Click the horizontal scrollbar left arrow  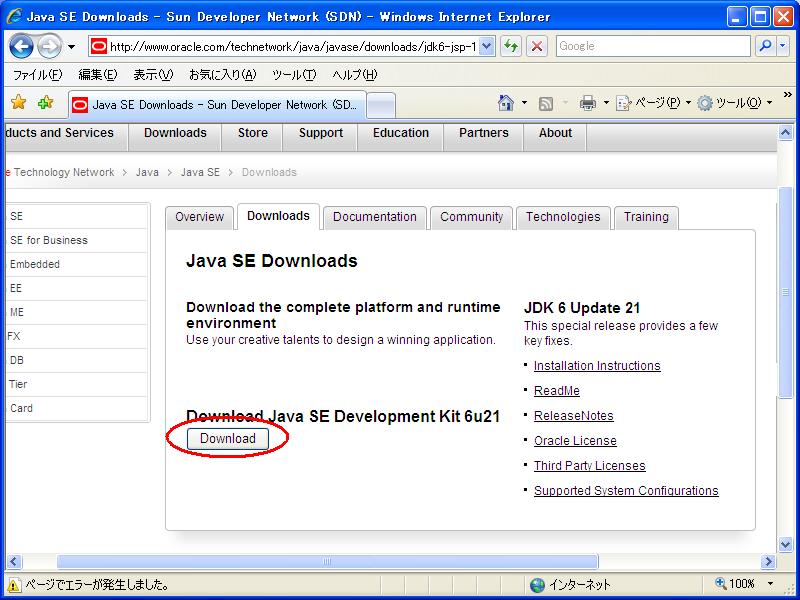pos(14,562)
